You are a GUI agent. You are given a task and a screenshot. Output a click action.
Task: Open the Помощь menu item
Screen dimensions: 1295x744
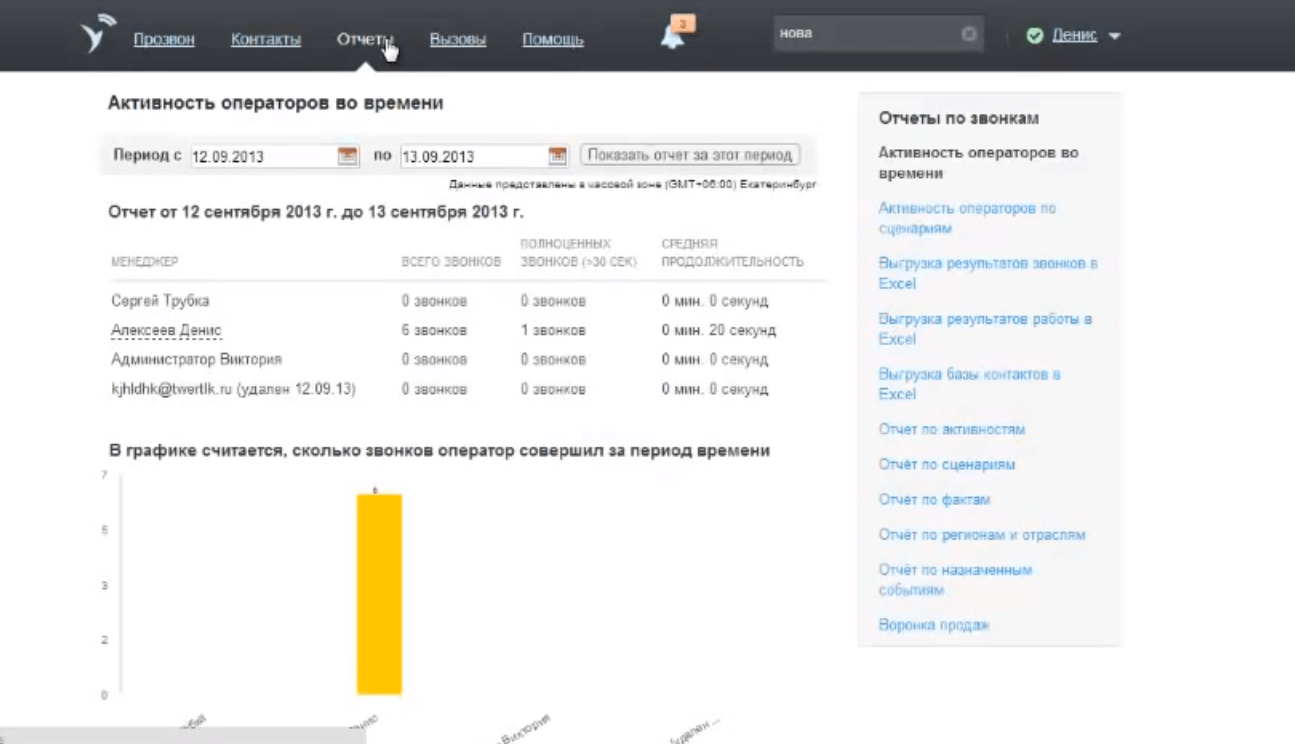[552, 40]
